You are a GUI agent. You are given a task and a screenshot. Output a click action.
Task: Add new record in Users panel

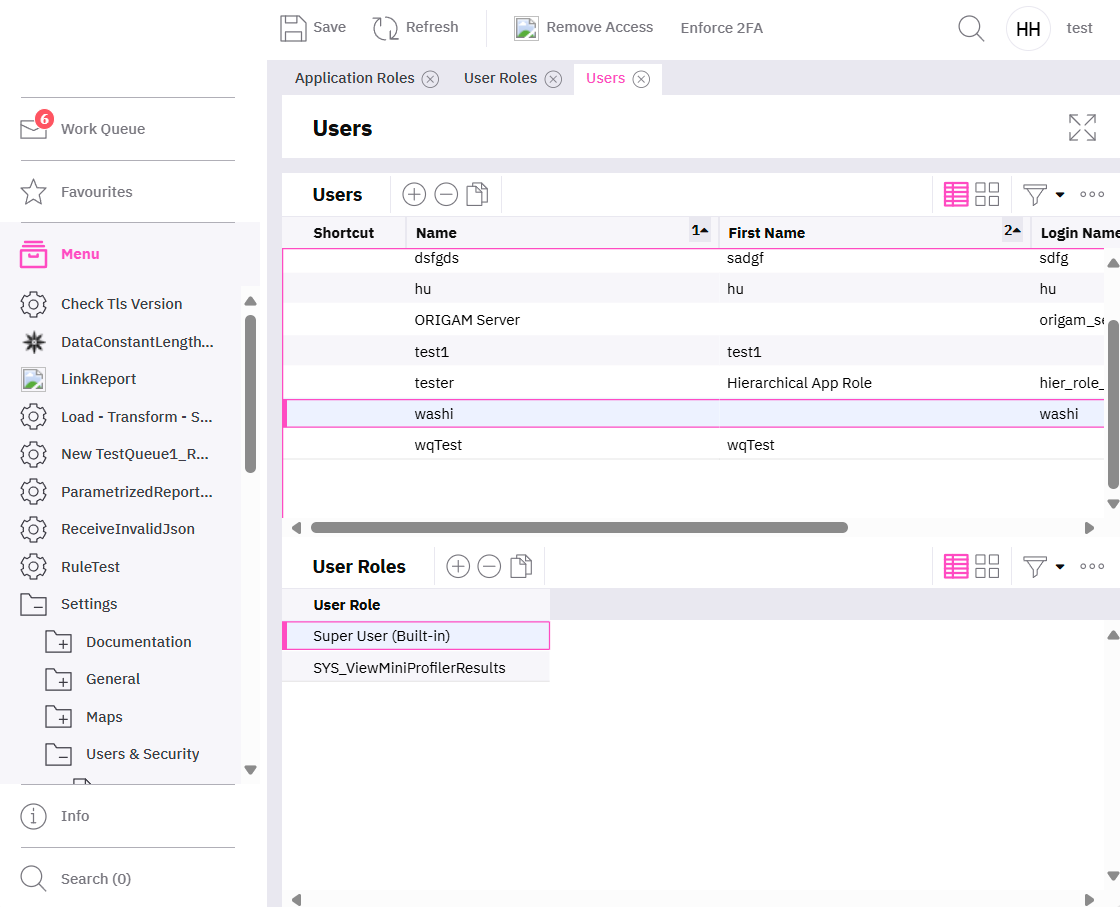(x=414, y=195)
